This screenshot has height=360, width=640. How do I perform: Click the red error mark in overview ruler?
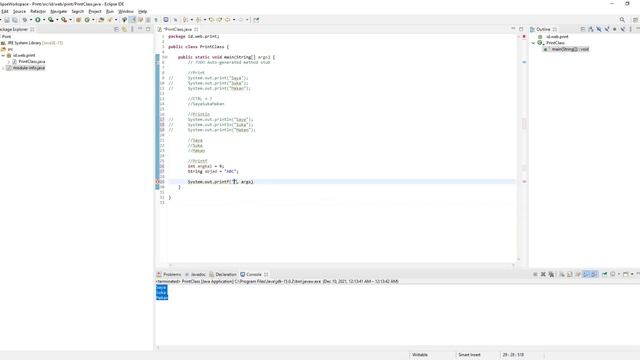click(x=524, y=182)
